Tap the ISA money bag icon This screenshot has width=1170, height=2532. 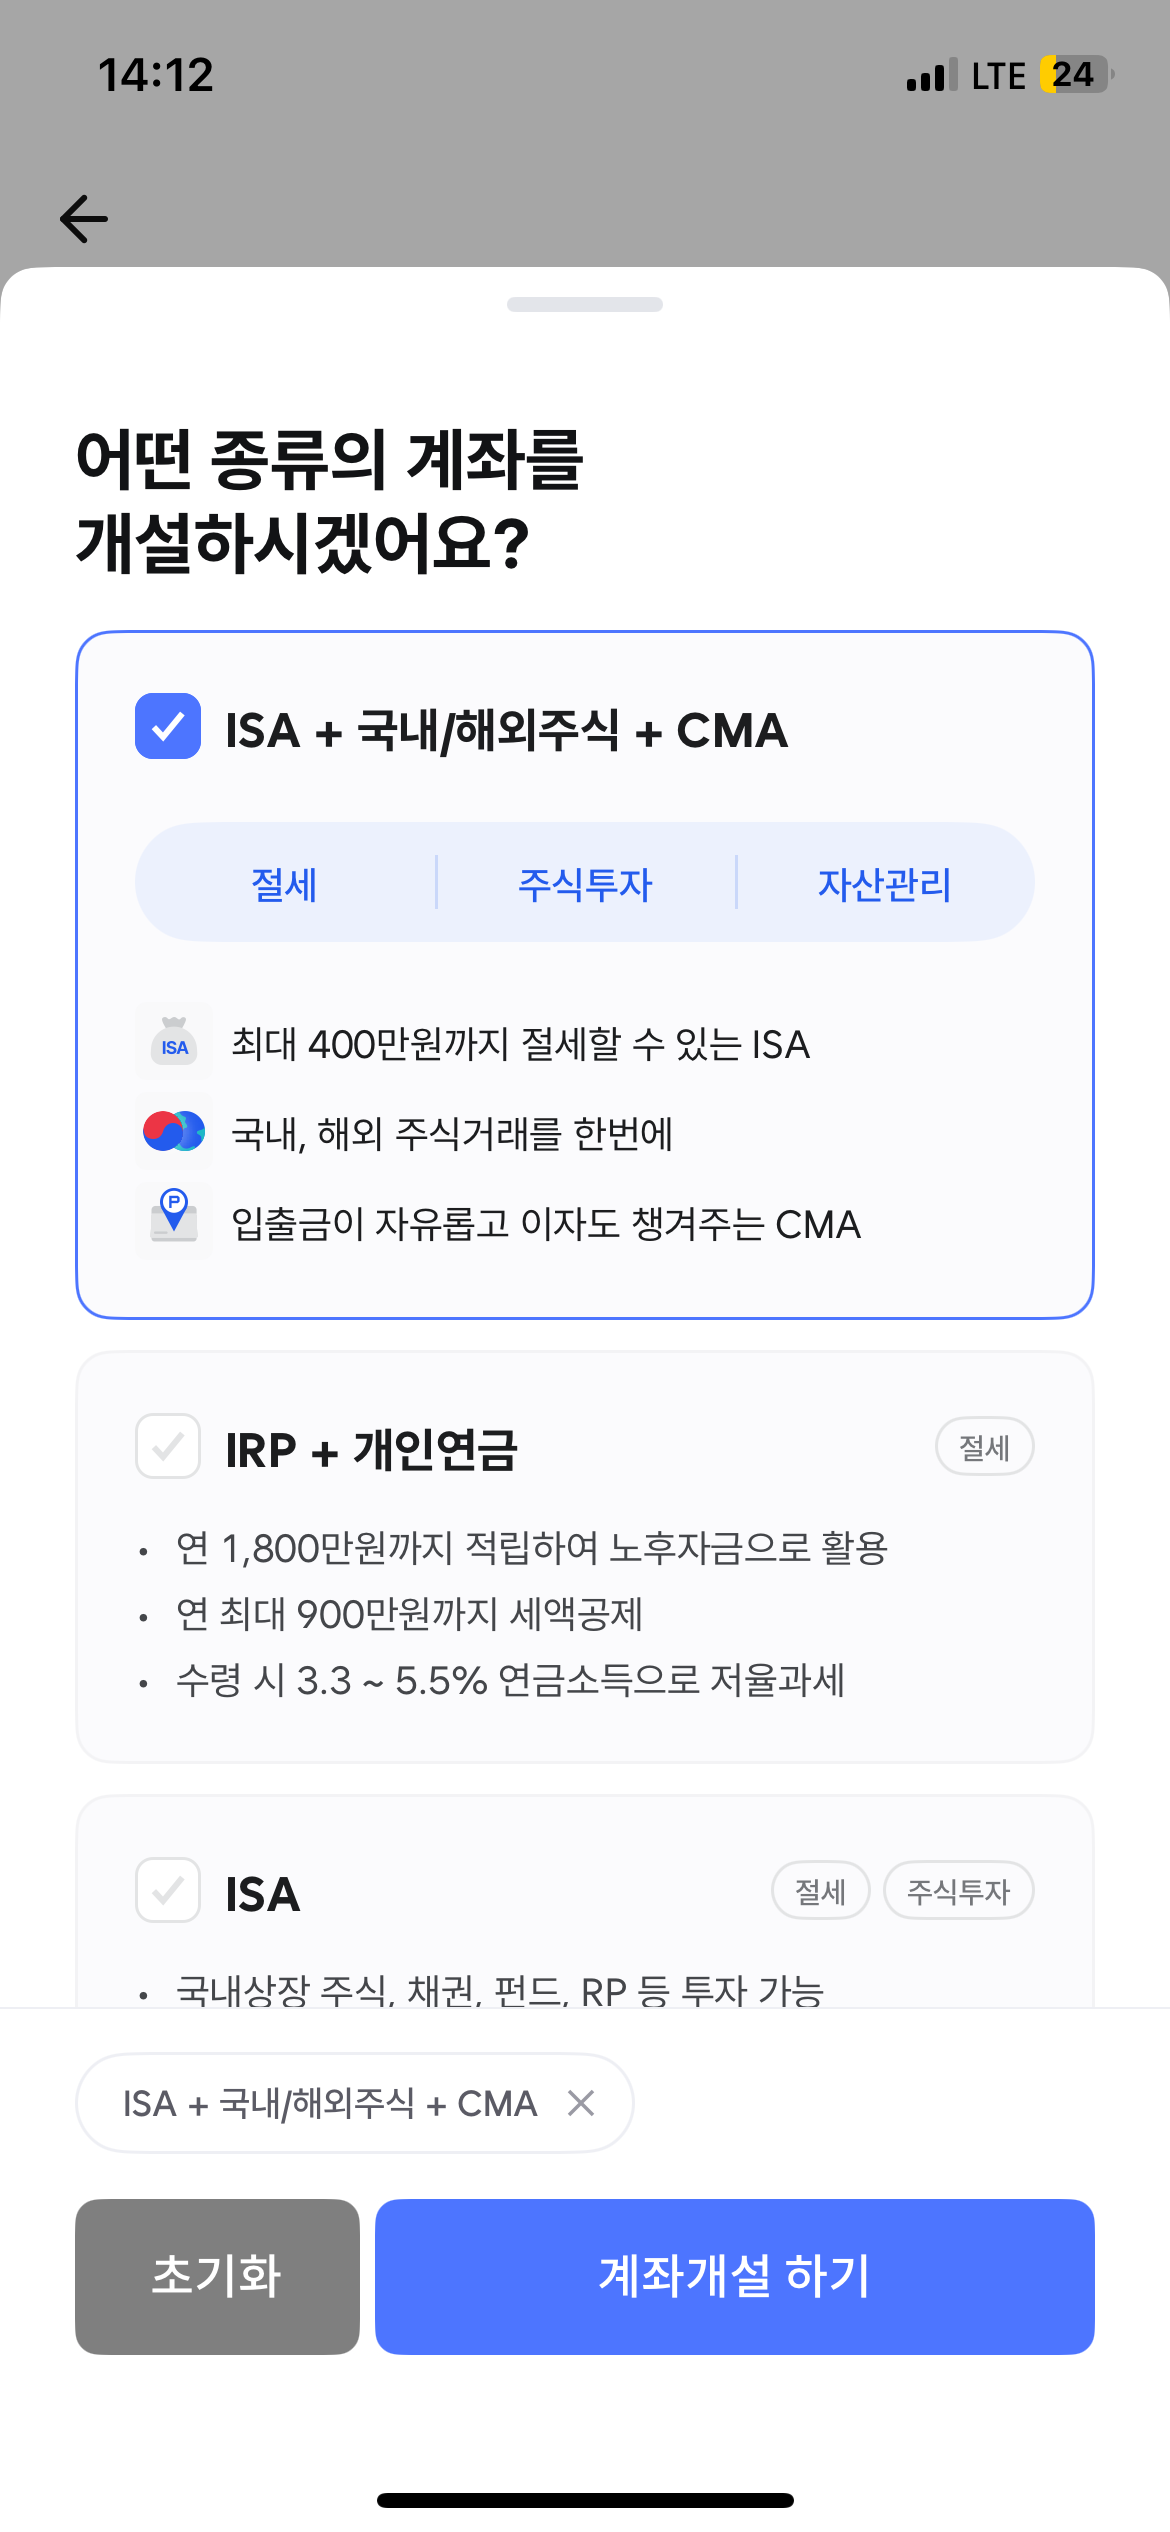pos(174,1043)
